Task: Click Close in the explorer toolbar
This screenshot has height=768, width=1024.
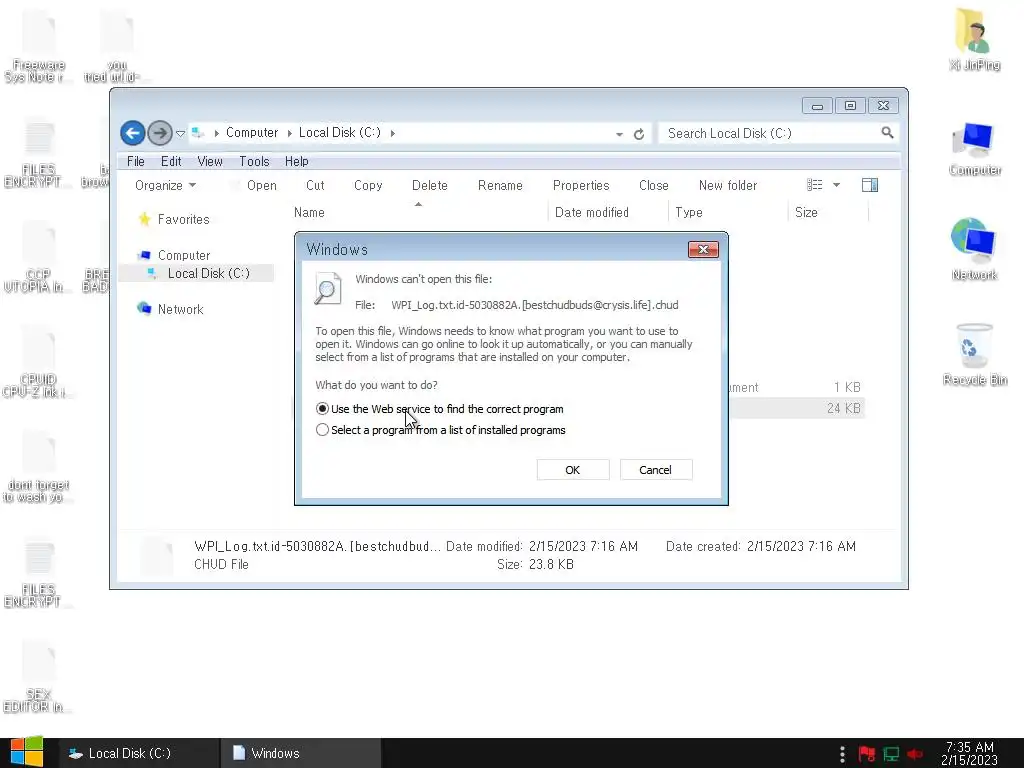Action: [654, 185]
